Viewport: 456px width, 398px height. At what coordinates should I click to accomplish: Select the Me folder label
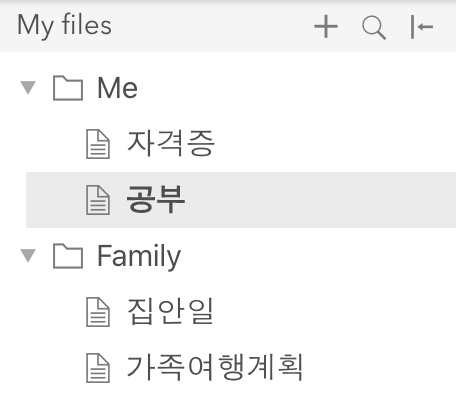coord(117,88)
